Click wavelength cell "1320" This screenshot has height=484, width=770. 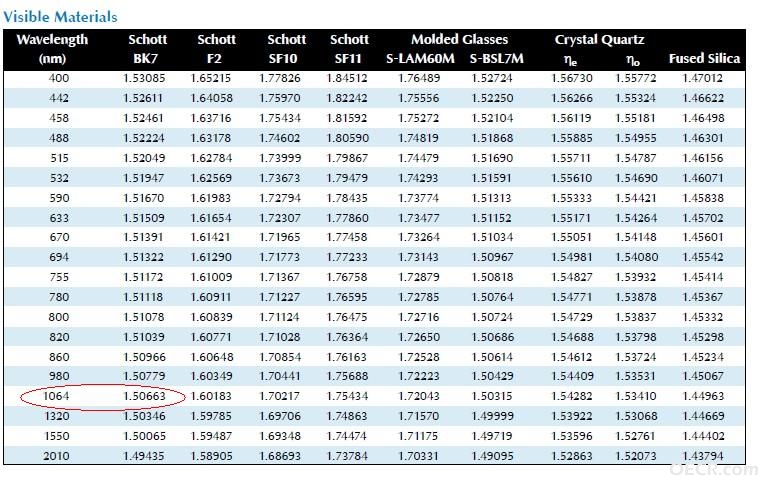pyautogui.click(x=56, y=416)
